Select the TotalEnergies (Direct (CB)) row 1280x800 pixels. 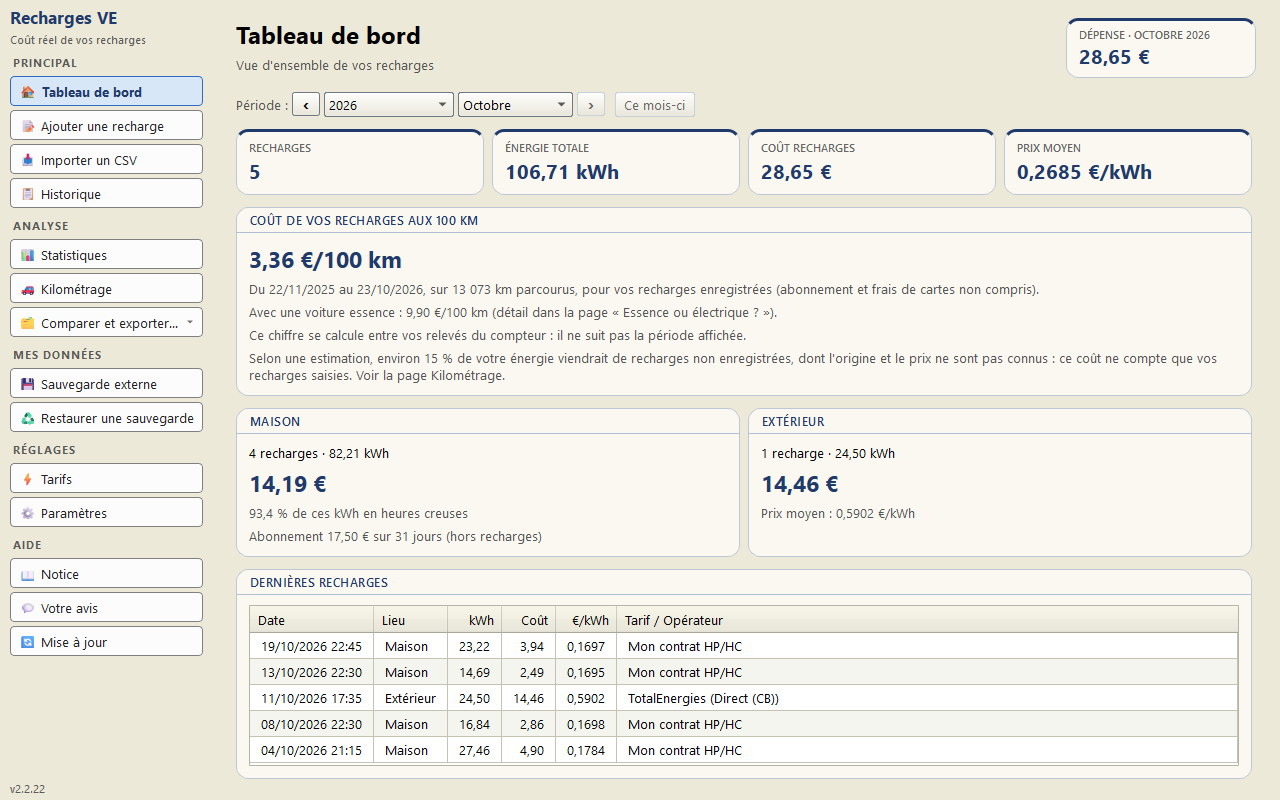point(744,698)
